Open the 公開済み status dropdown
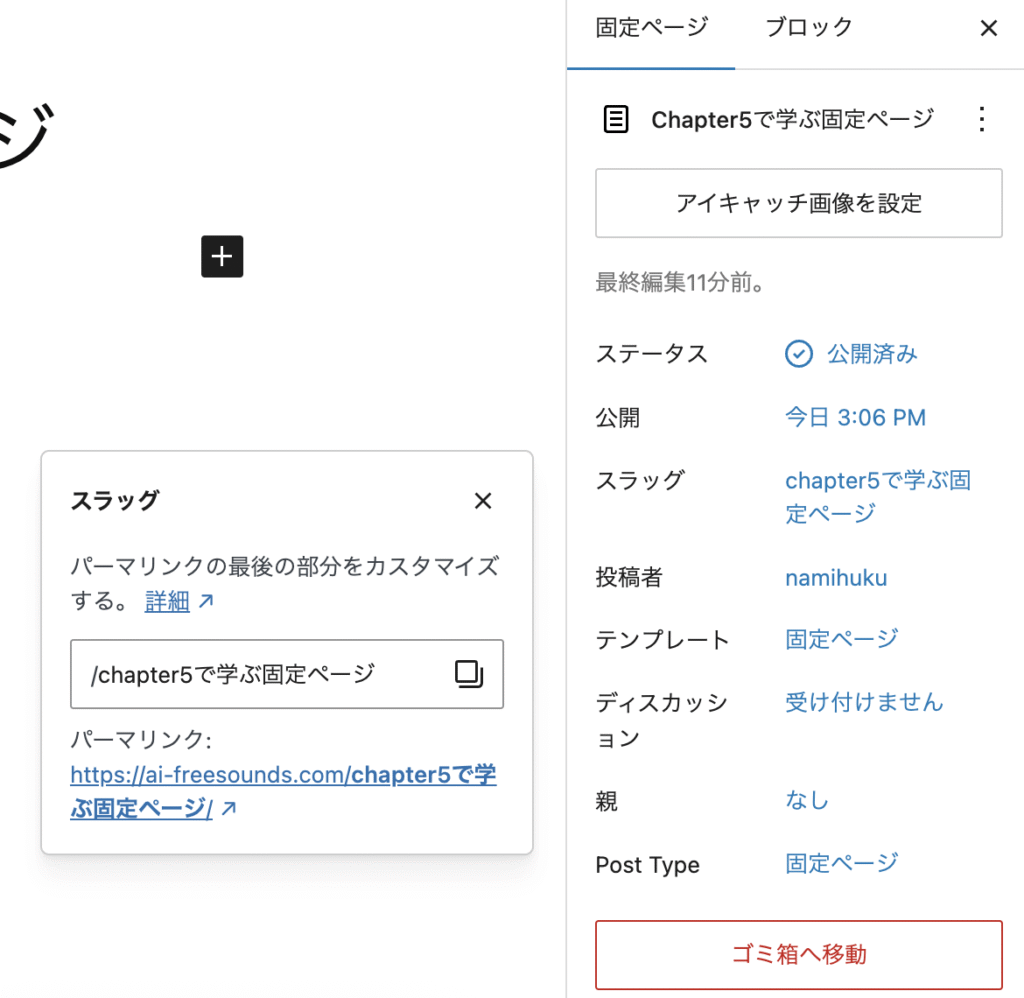1024x998 pixels. pyautogui.click(x=871, y=354)
